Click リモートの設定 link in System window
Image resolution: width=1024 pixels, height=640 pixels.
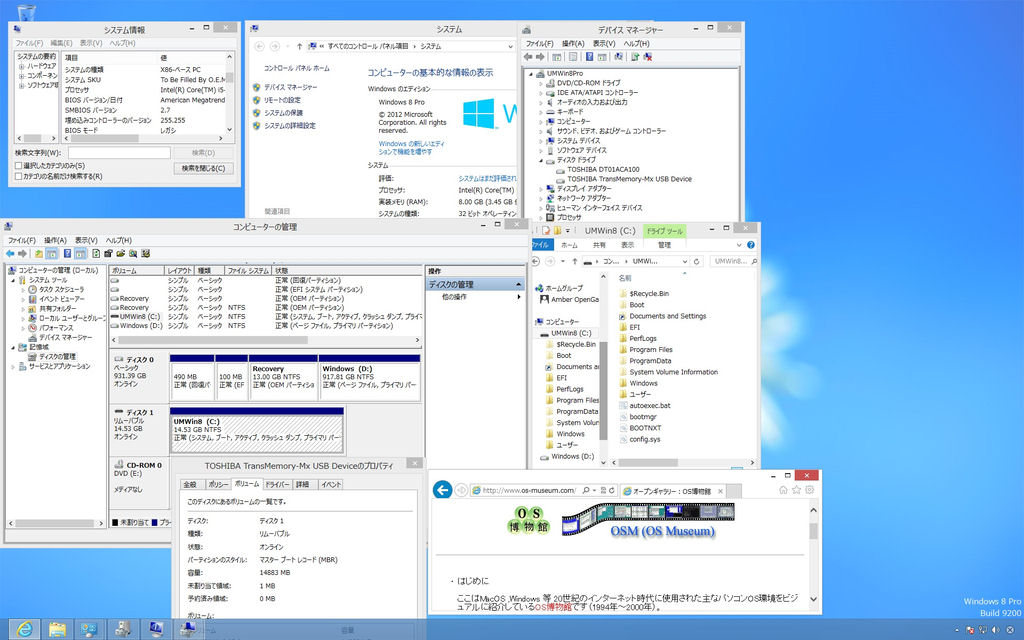(x=282, y=100)
